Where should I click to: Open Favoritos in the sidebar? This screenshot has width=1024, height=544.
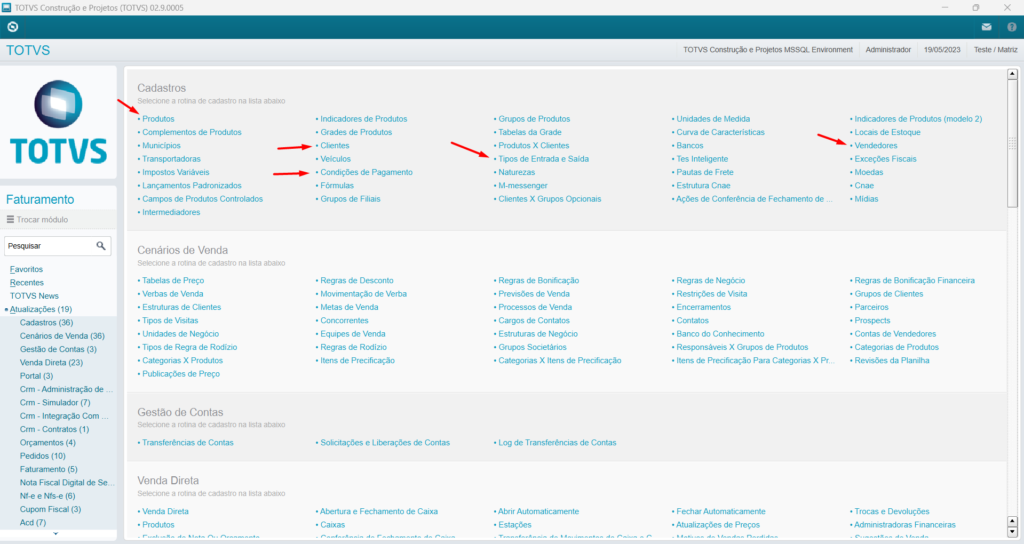(x=26, y=269)
